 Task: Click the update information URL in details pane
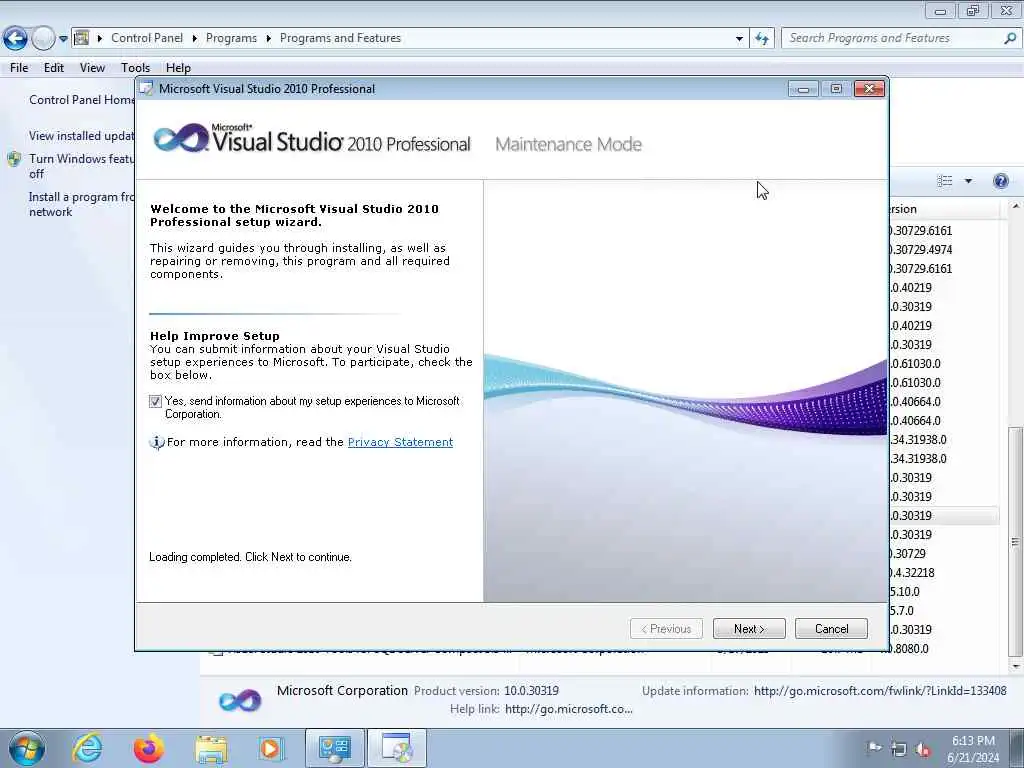coord(880,690)
